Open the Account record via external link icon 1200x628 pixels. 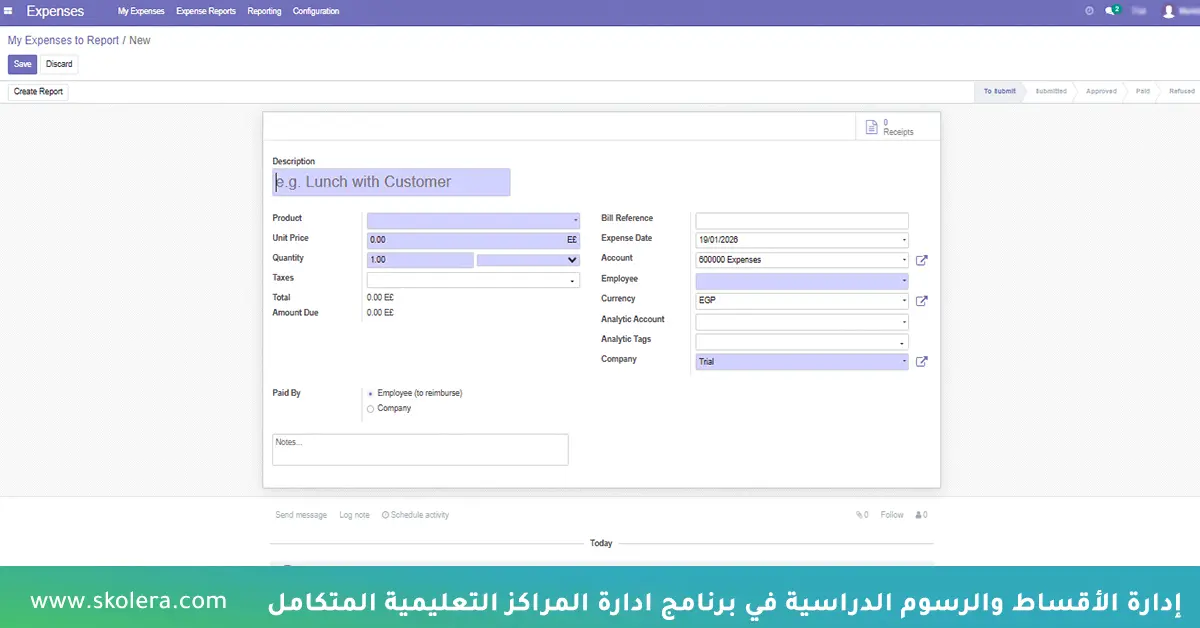pos(921,260)
